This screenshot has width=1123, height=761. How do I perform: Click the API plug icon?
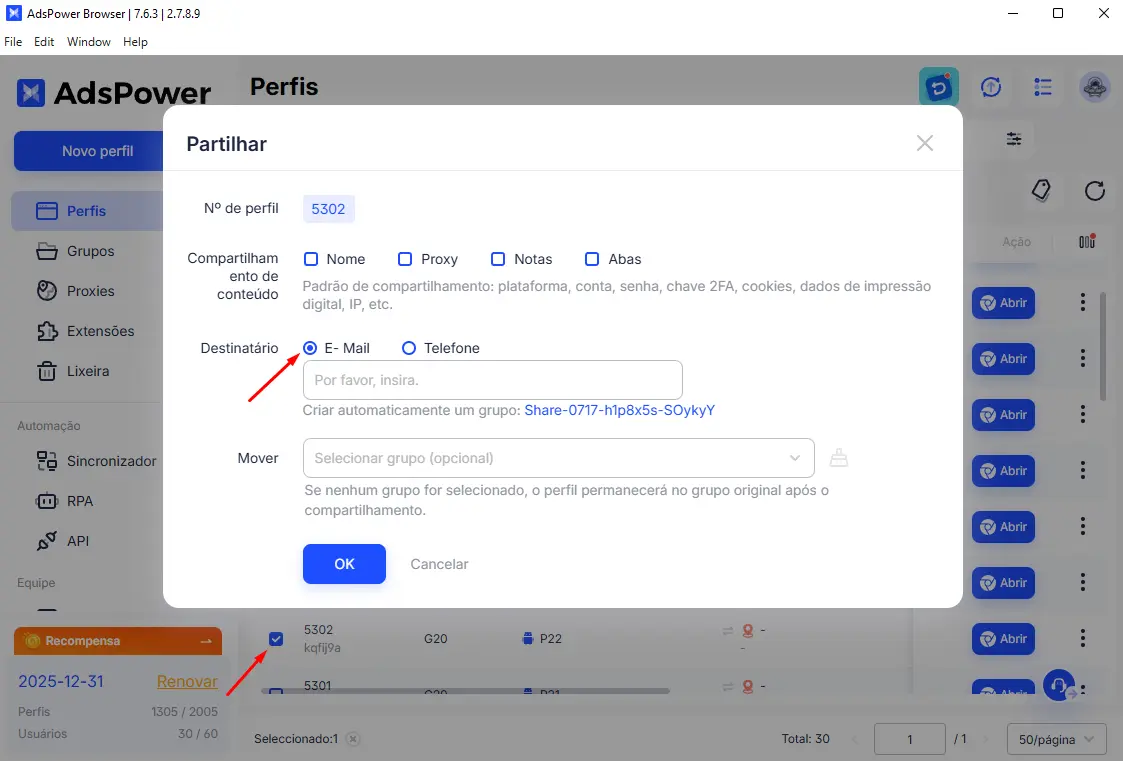[x=47, y=541]
